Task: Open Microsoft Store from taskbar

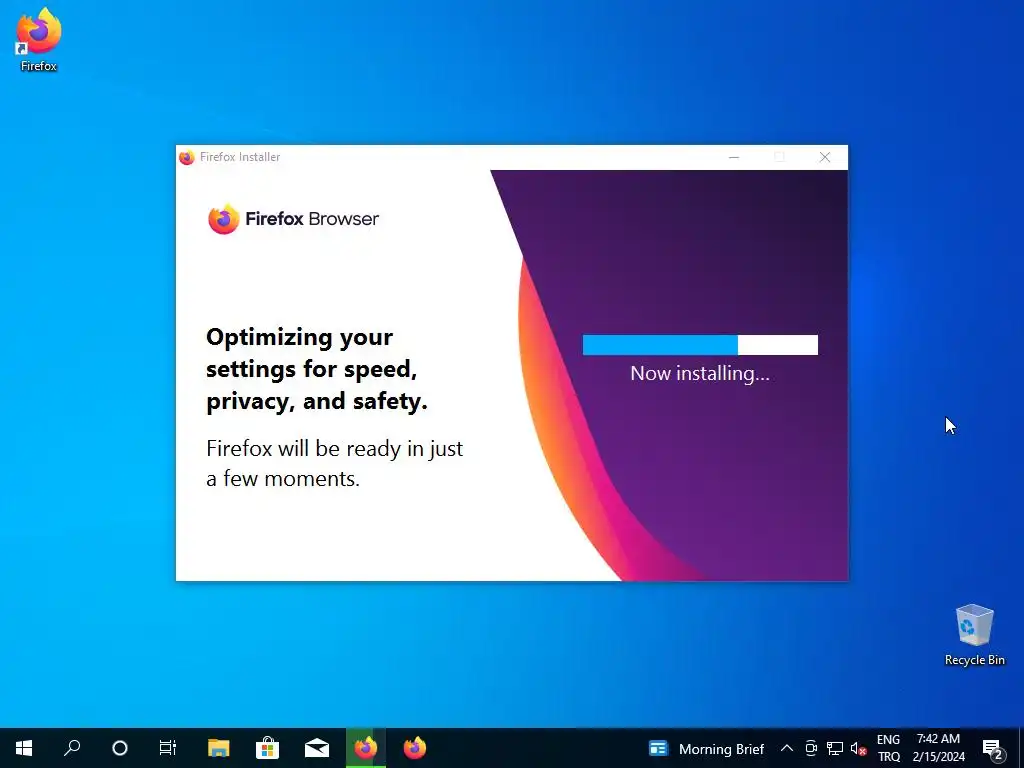Action: pyautogui.click(x=268, y=748)
